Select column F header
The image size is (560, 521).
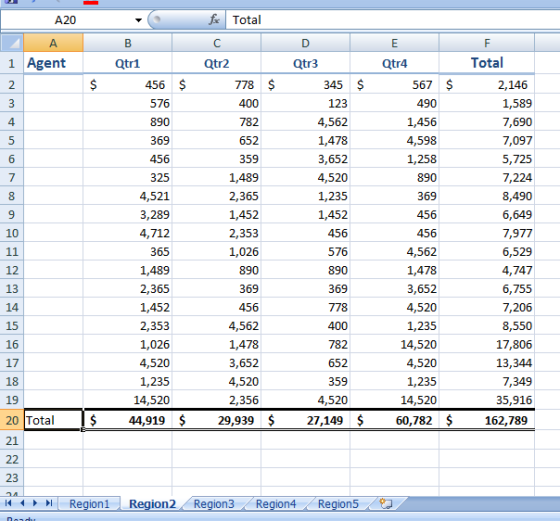pyautogui.click(x=487, y=43)
